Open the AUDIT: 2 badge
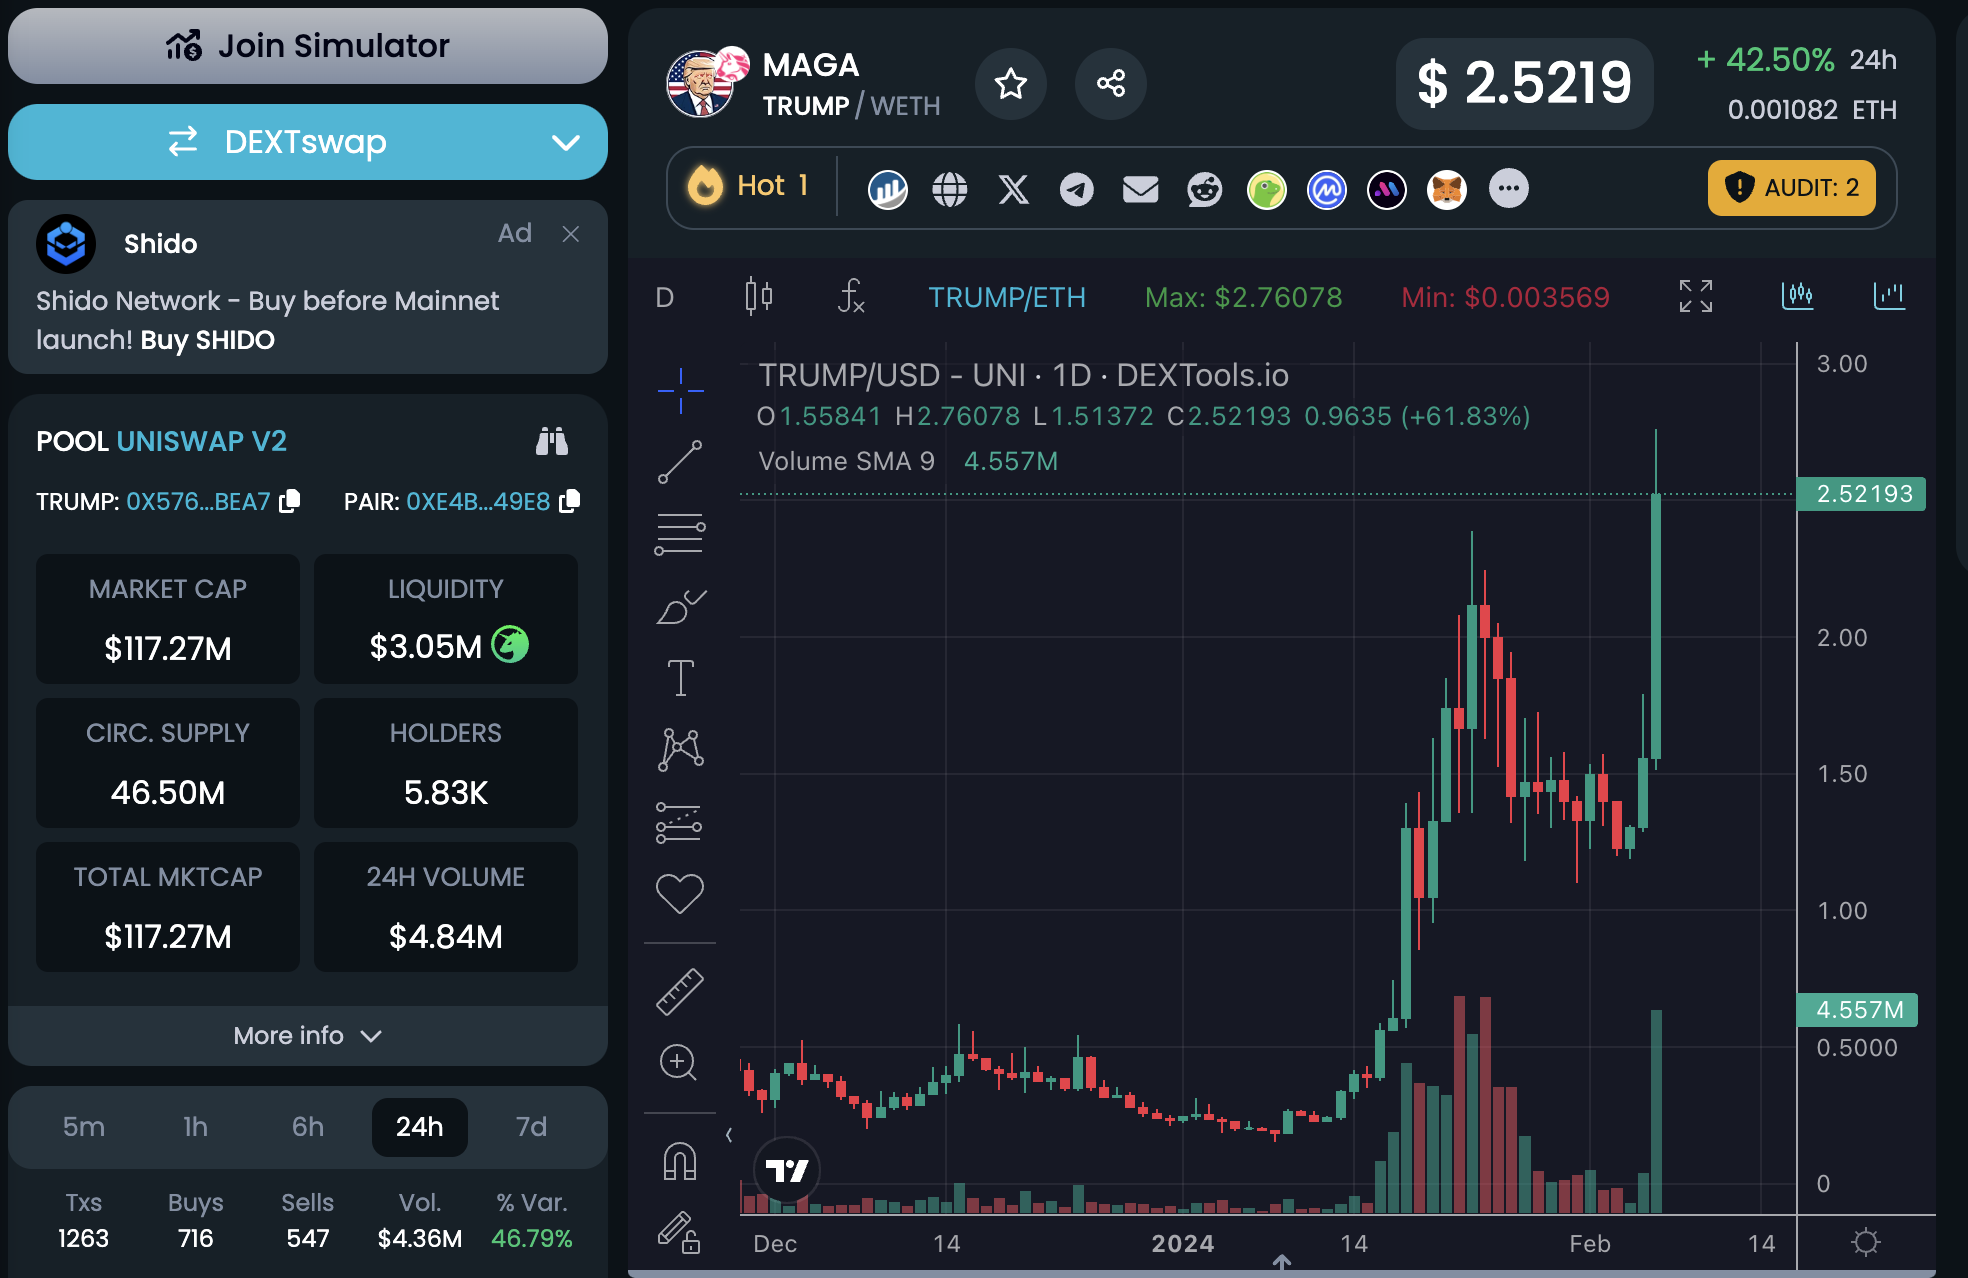 pos(1791,188)
